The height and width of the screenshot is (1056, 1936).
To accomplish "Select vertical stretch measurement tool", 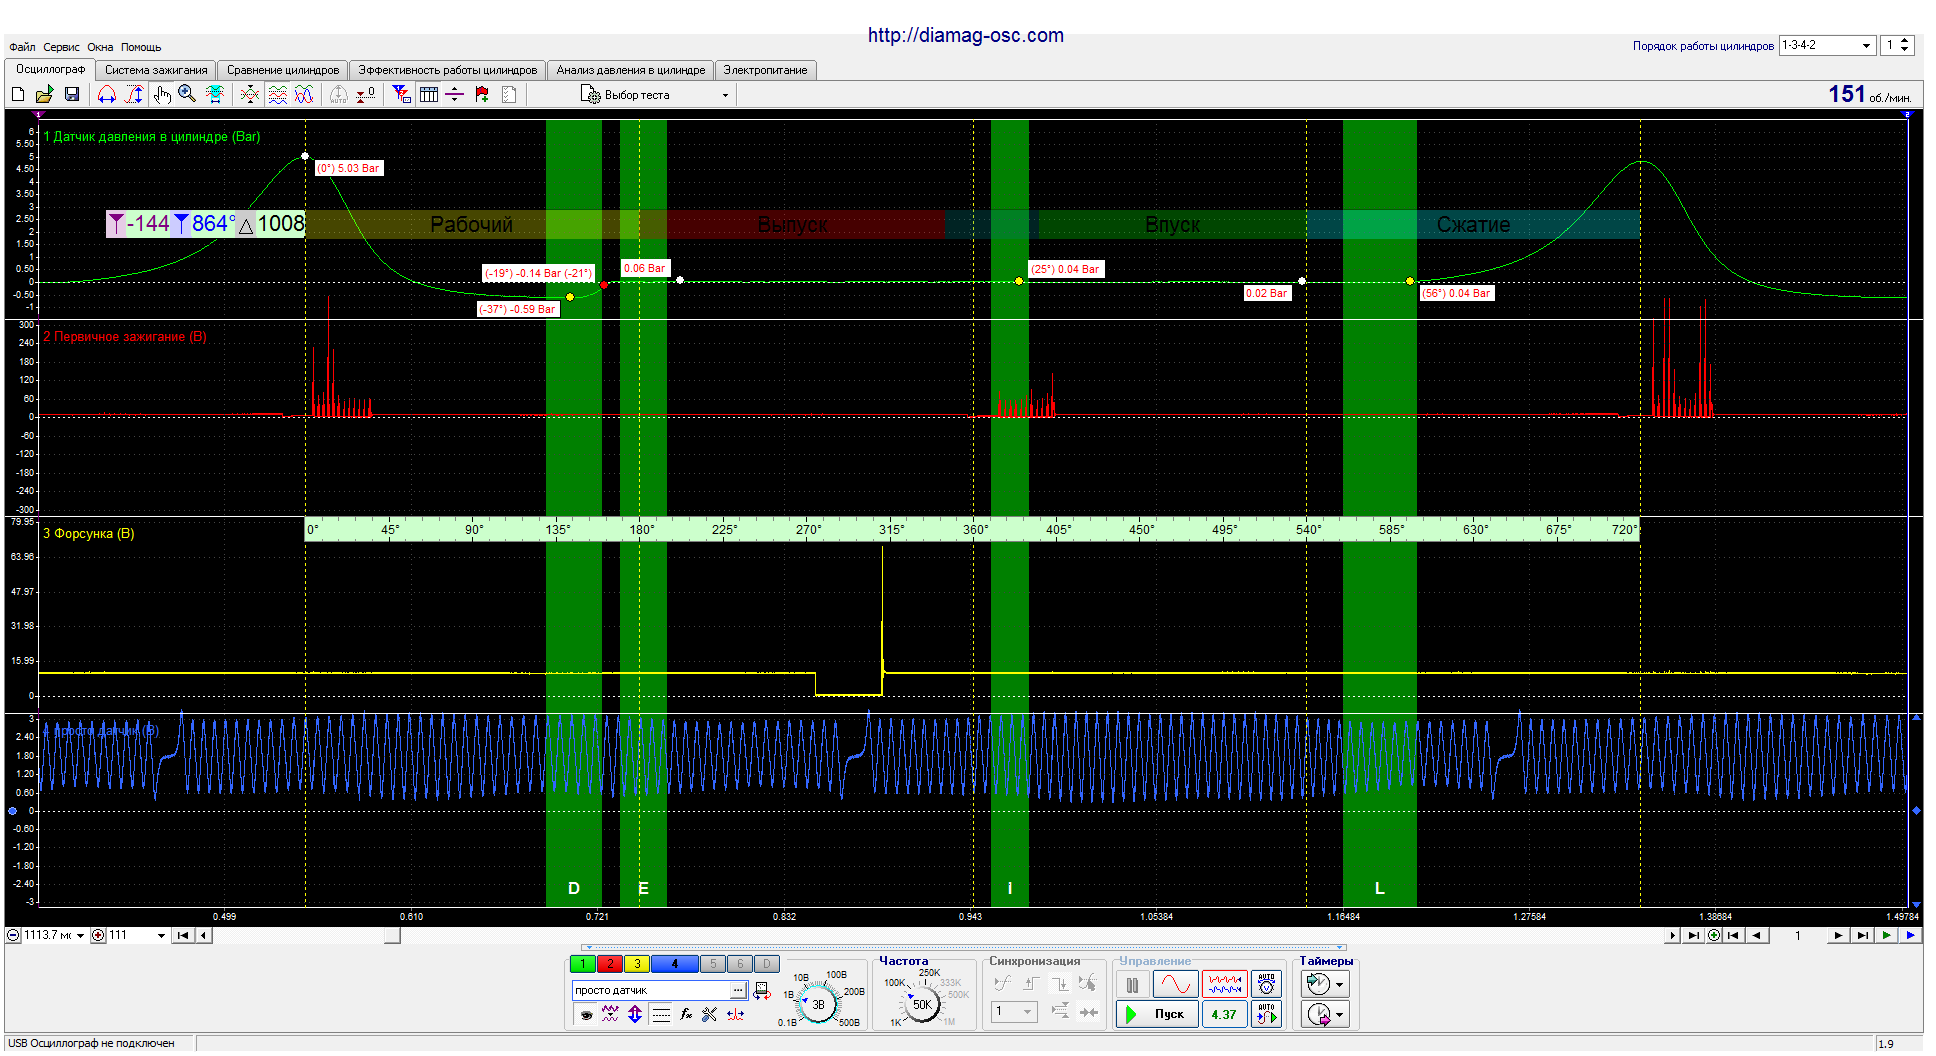I will (x=134, y=94).
